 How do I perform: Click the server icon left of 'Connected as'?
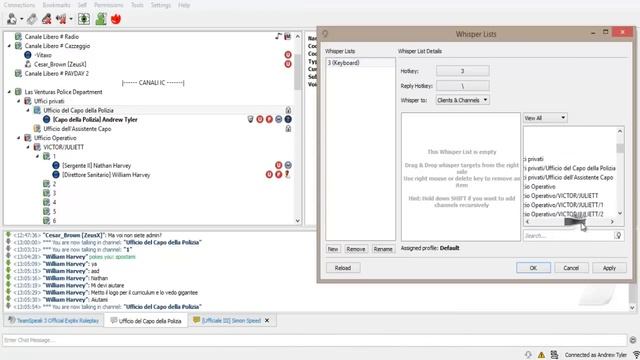click(x=554, y=355)
